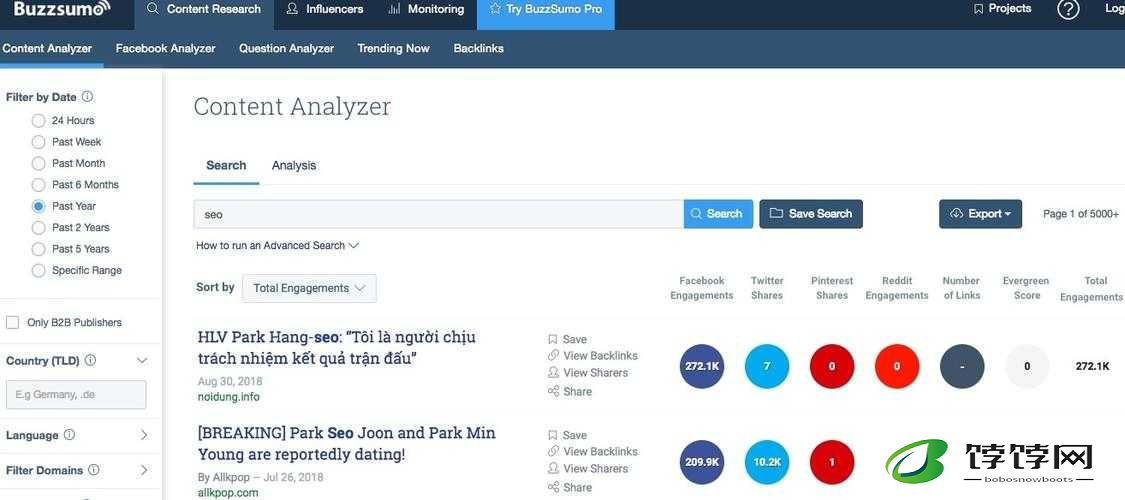Image resolution: width=1125 pixels, height=500 pixels.
Task: Click the country input E.g Germany, .de
Action: point(76,395)
